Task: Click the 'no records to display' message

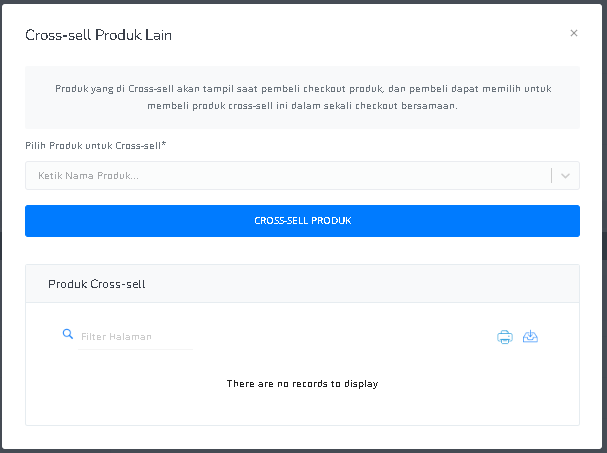Action: click(x=302, y=384)
